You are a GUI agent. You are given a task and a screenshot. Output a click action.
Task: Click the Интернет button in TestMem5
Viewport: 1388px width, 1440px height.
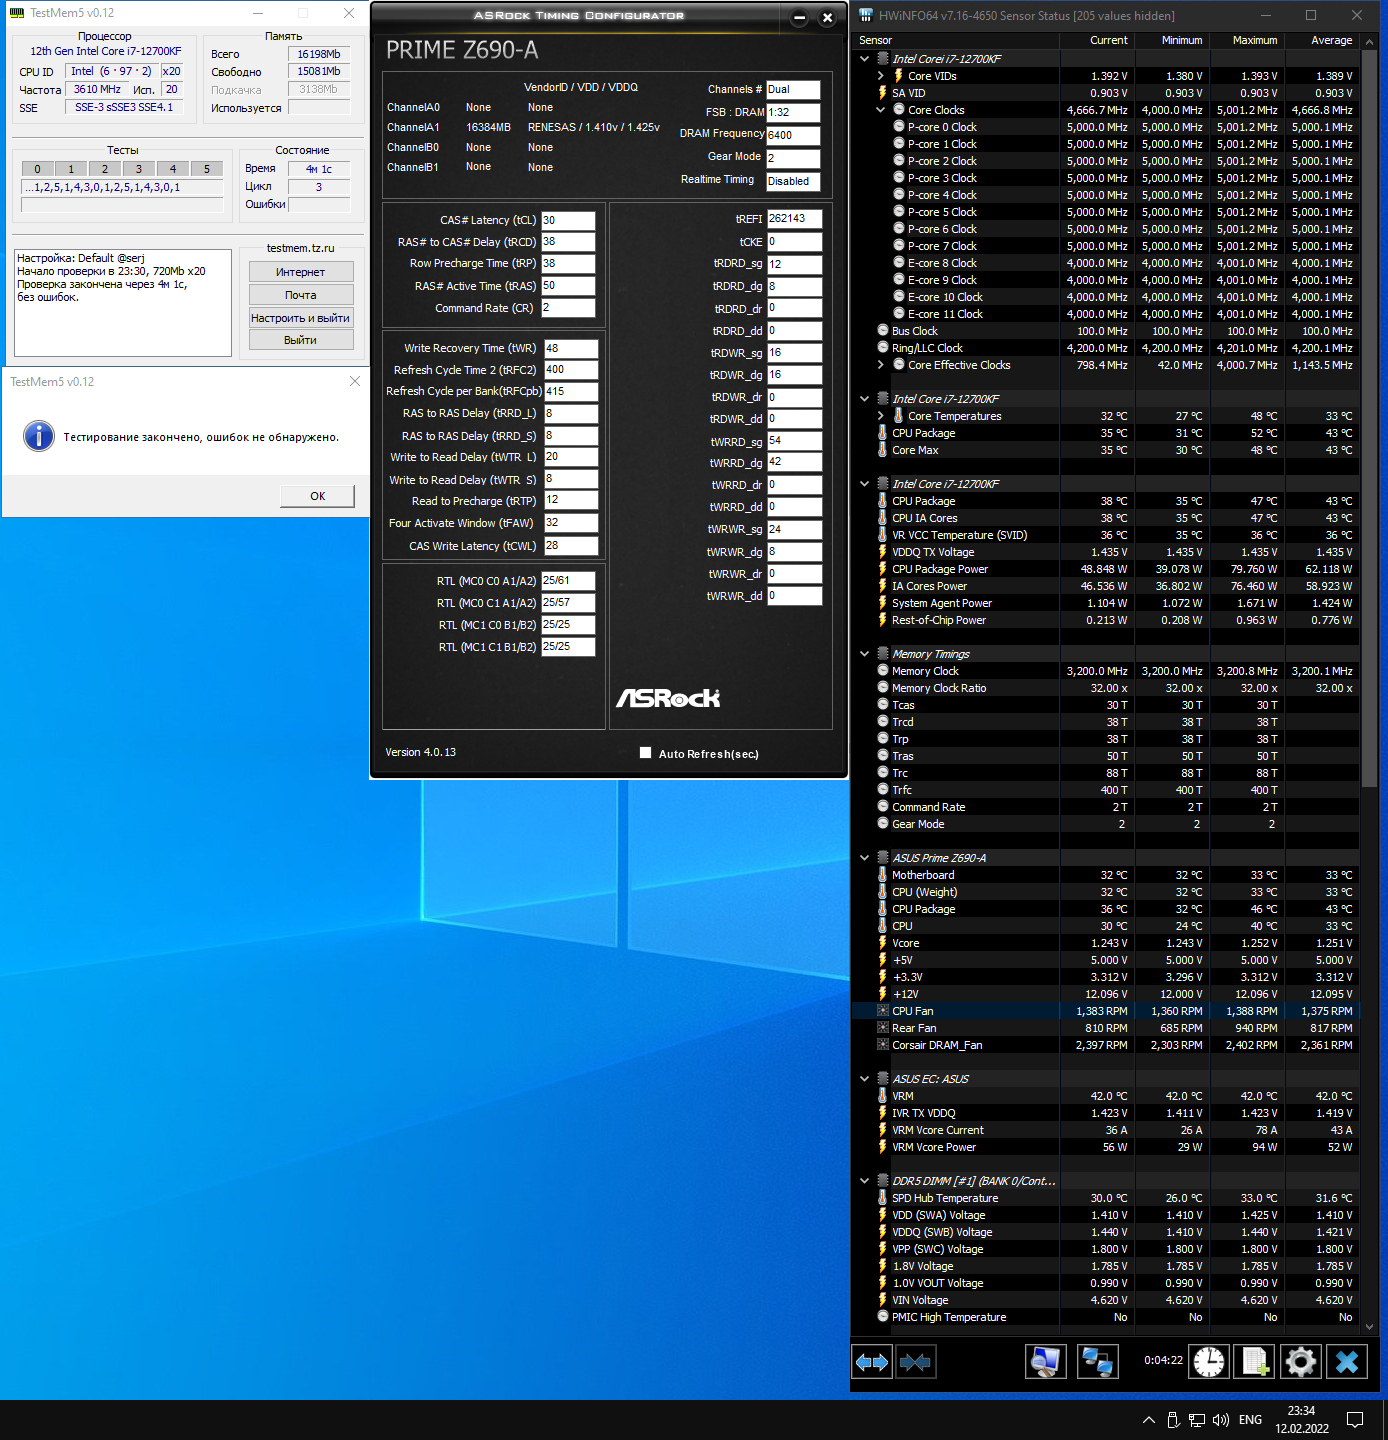tap(300, 272)
